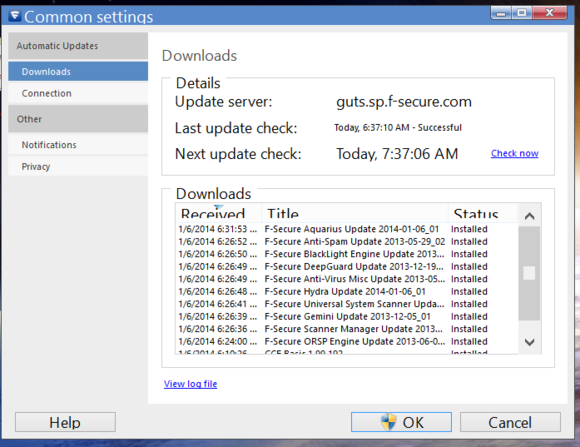The height and width of the screenshot is (447, 580).
Task: Select the Other section header
Action: (x=78, y=119)
